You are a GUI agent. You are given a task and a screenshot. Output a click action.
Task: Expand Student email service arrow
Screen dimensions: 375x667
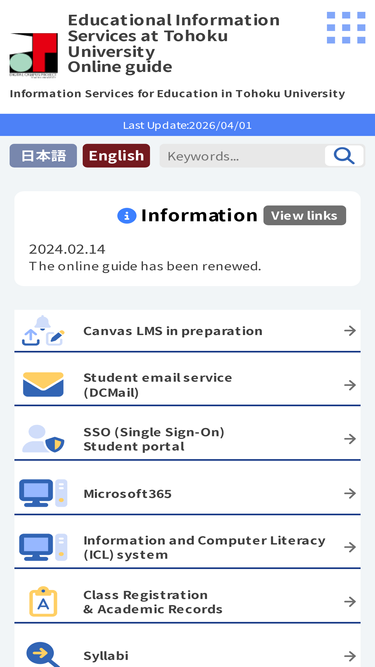click(350, 385)
